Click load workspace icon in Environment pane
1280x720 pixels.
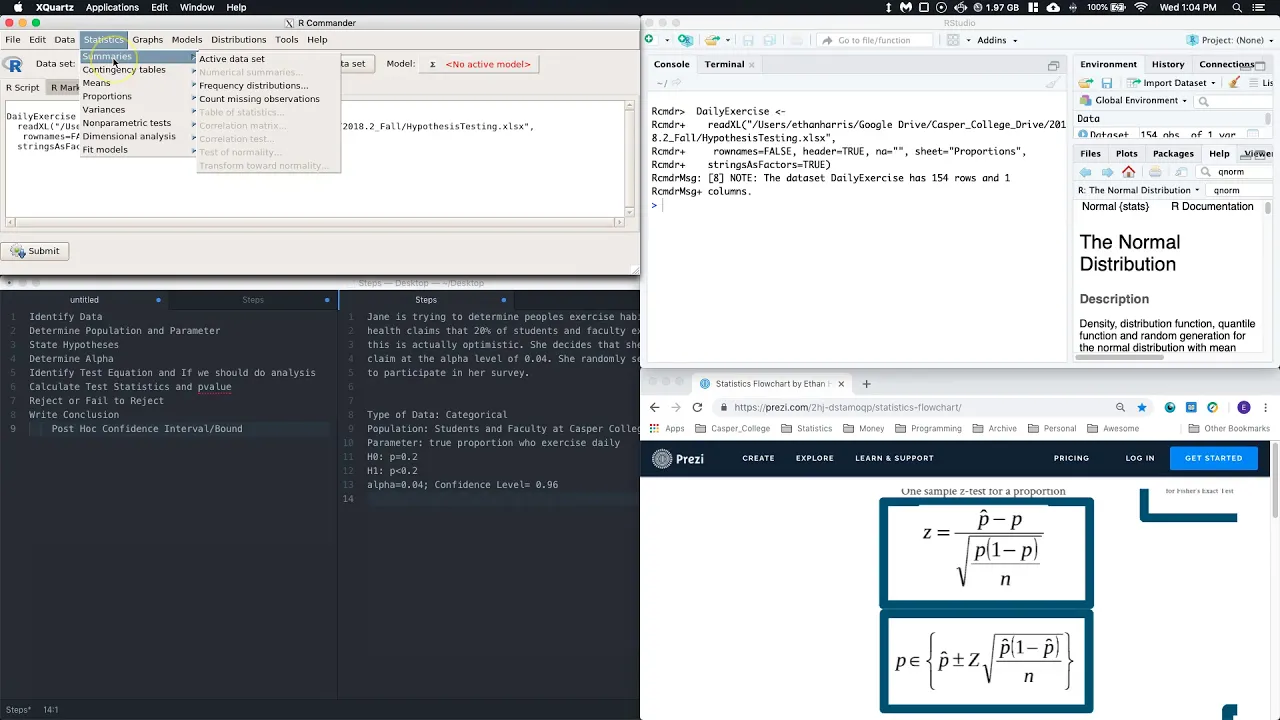[x=1086, y=83]
